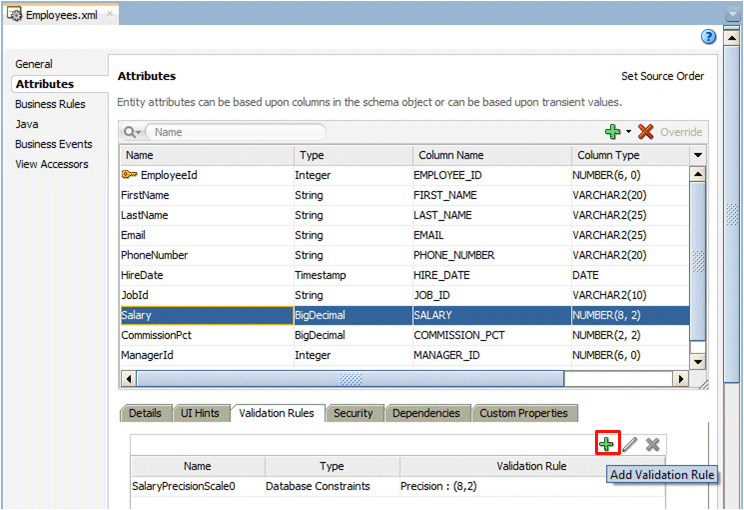The image size is (744, 510).
Task: Sort by the Type column header in attributes table
Action: click(x=353, y=155)
